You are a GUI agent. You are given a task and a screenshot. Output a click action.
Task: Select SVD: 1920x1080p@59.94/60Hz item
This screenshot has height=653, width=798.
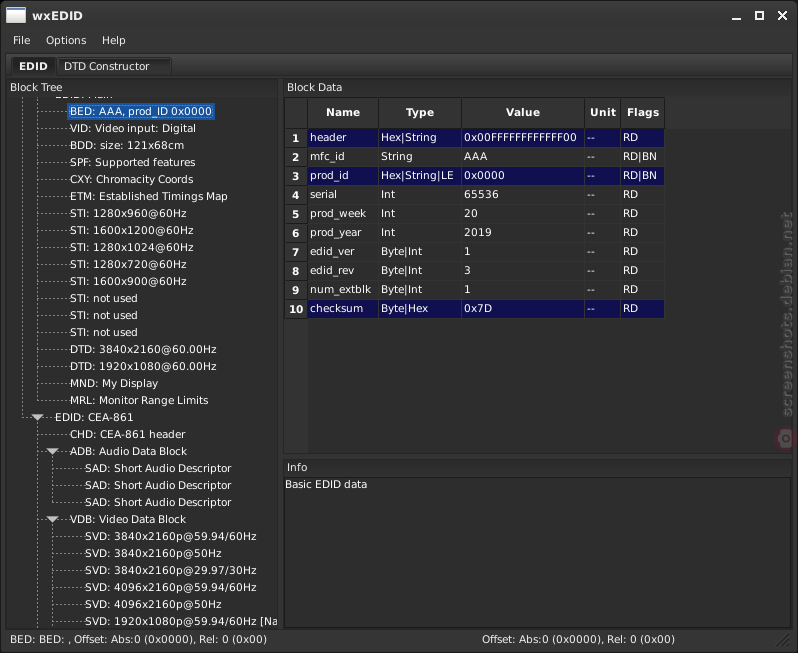pyautogui.click(x=181, y=621)
